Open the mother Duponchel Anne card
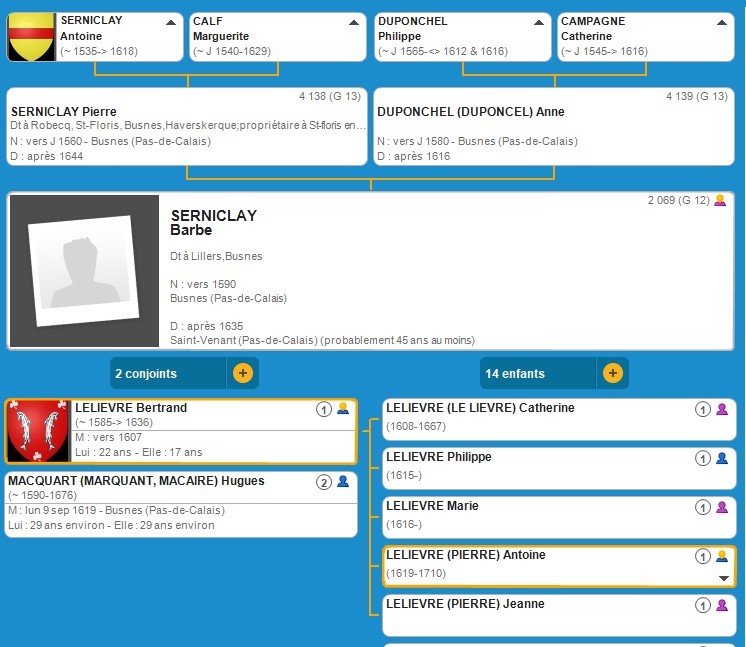 pos(555,127)
